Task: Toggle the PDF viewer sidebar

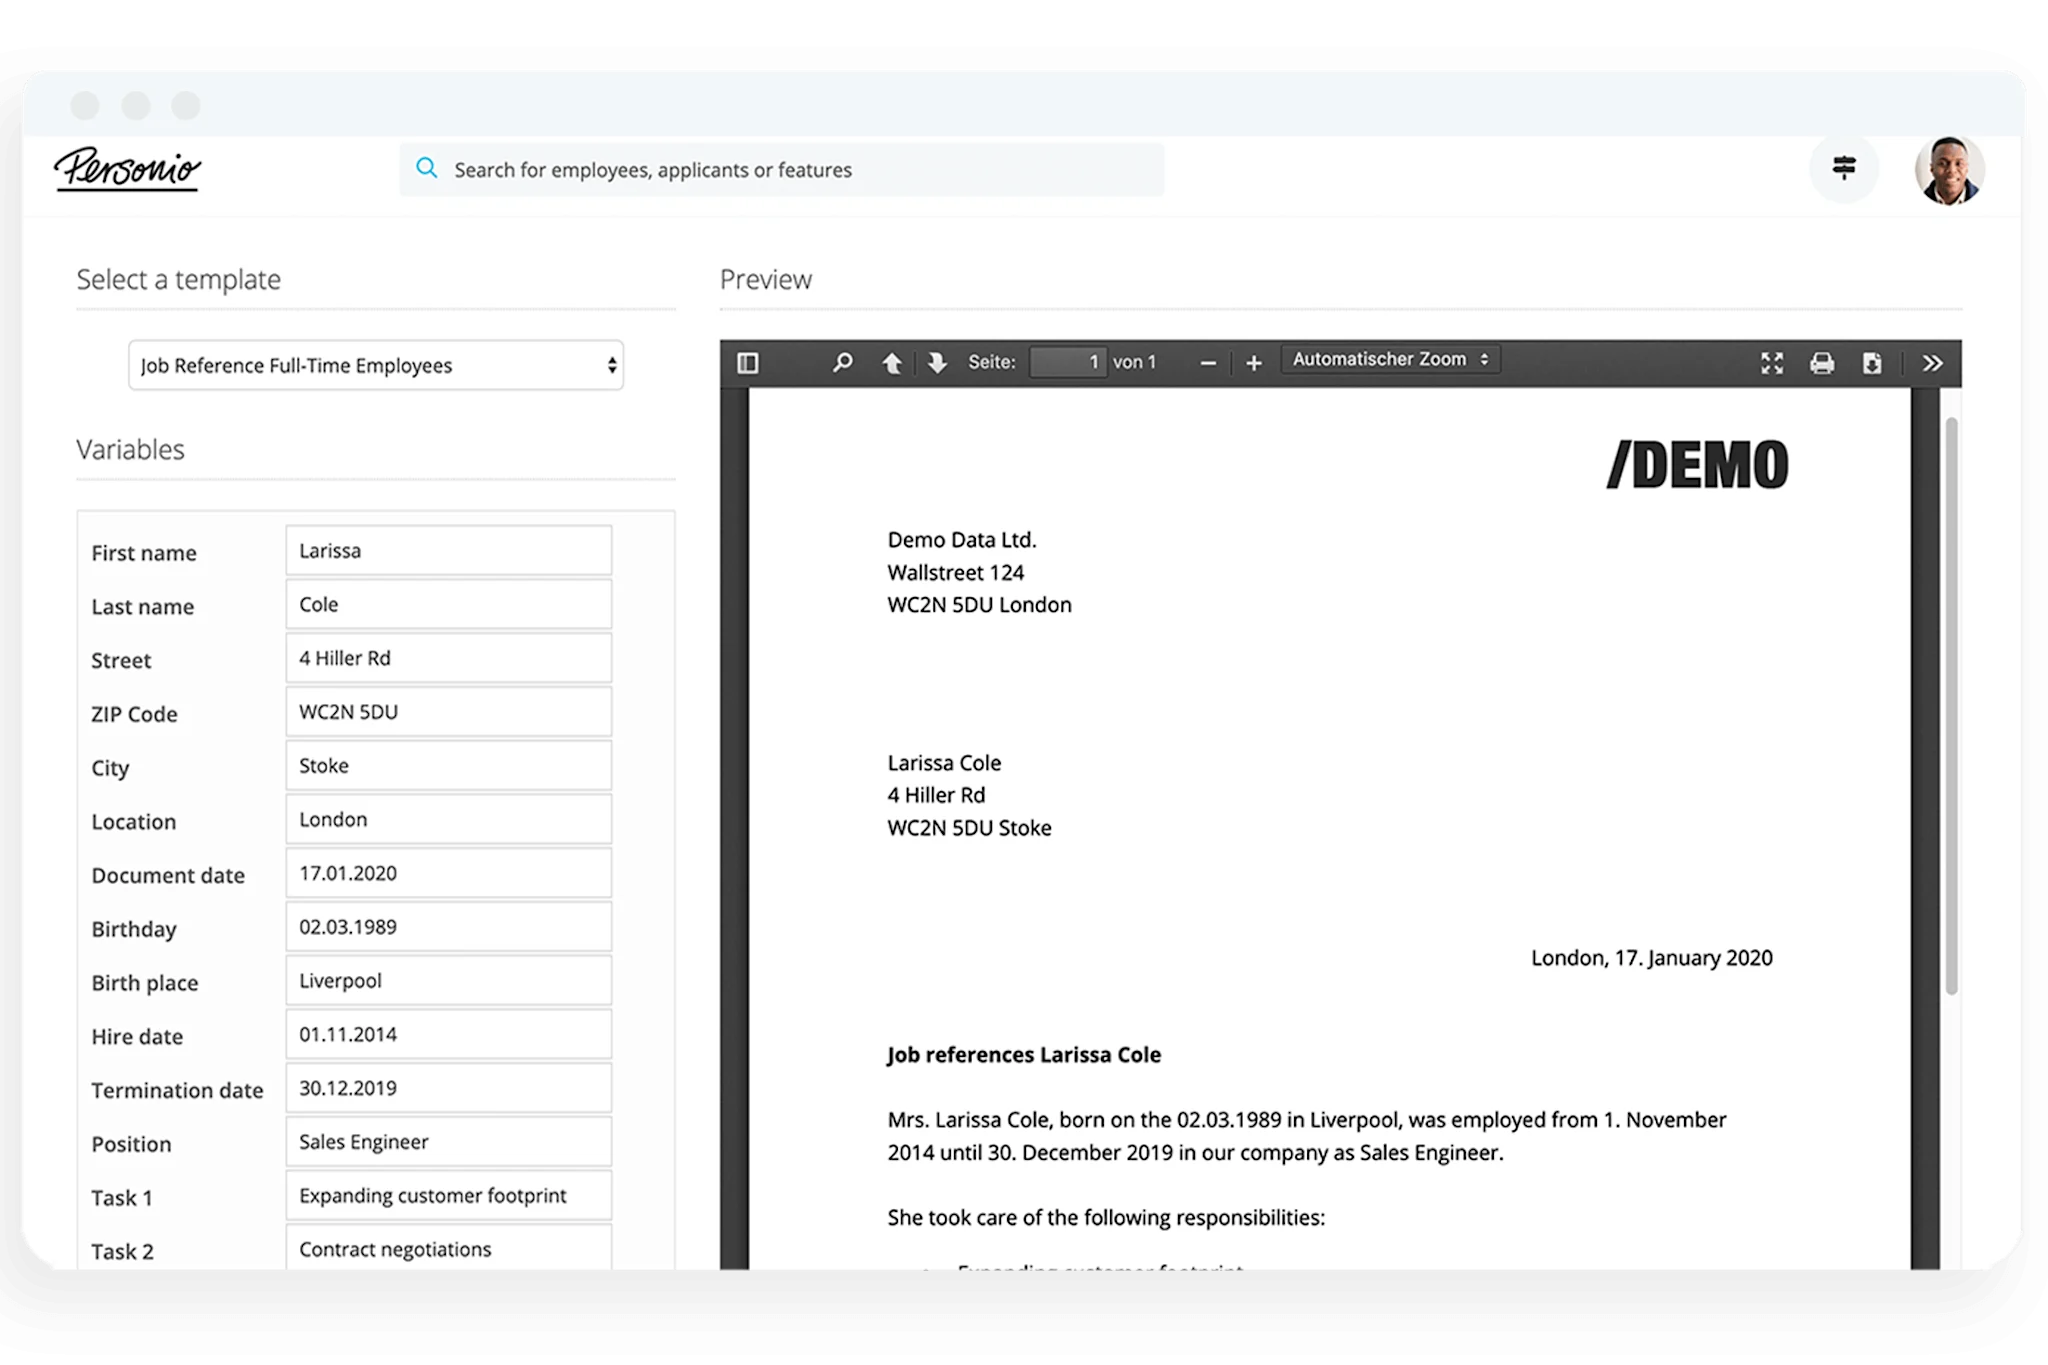Action: coord(748,363)
